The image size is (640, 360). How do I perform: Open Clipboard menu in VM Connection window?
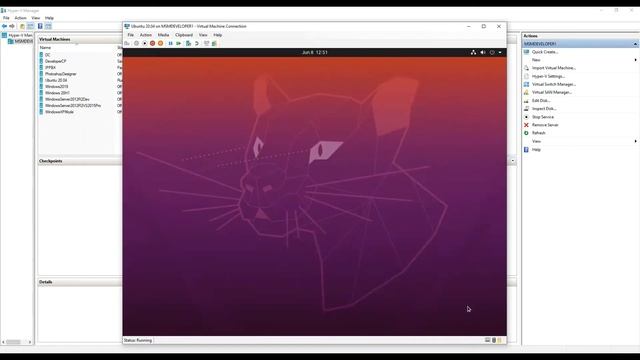(x=184, y=35)
